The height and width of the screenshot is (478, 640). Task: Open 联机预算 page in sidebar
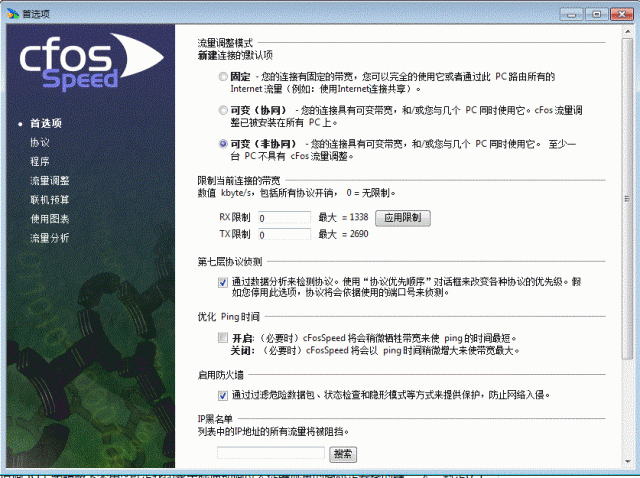50,200
